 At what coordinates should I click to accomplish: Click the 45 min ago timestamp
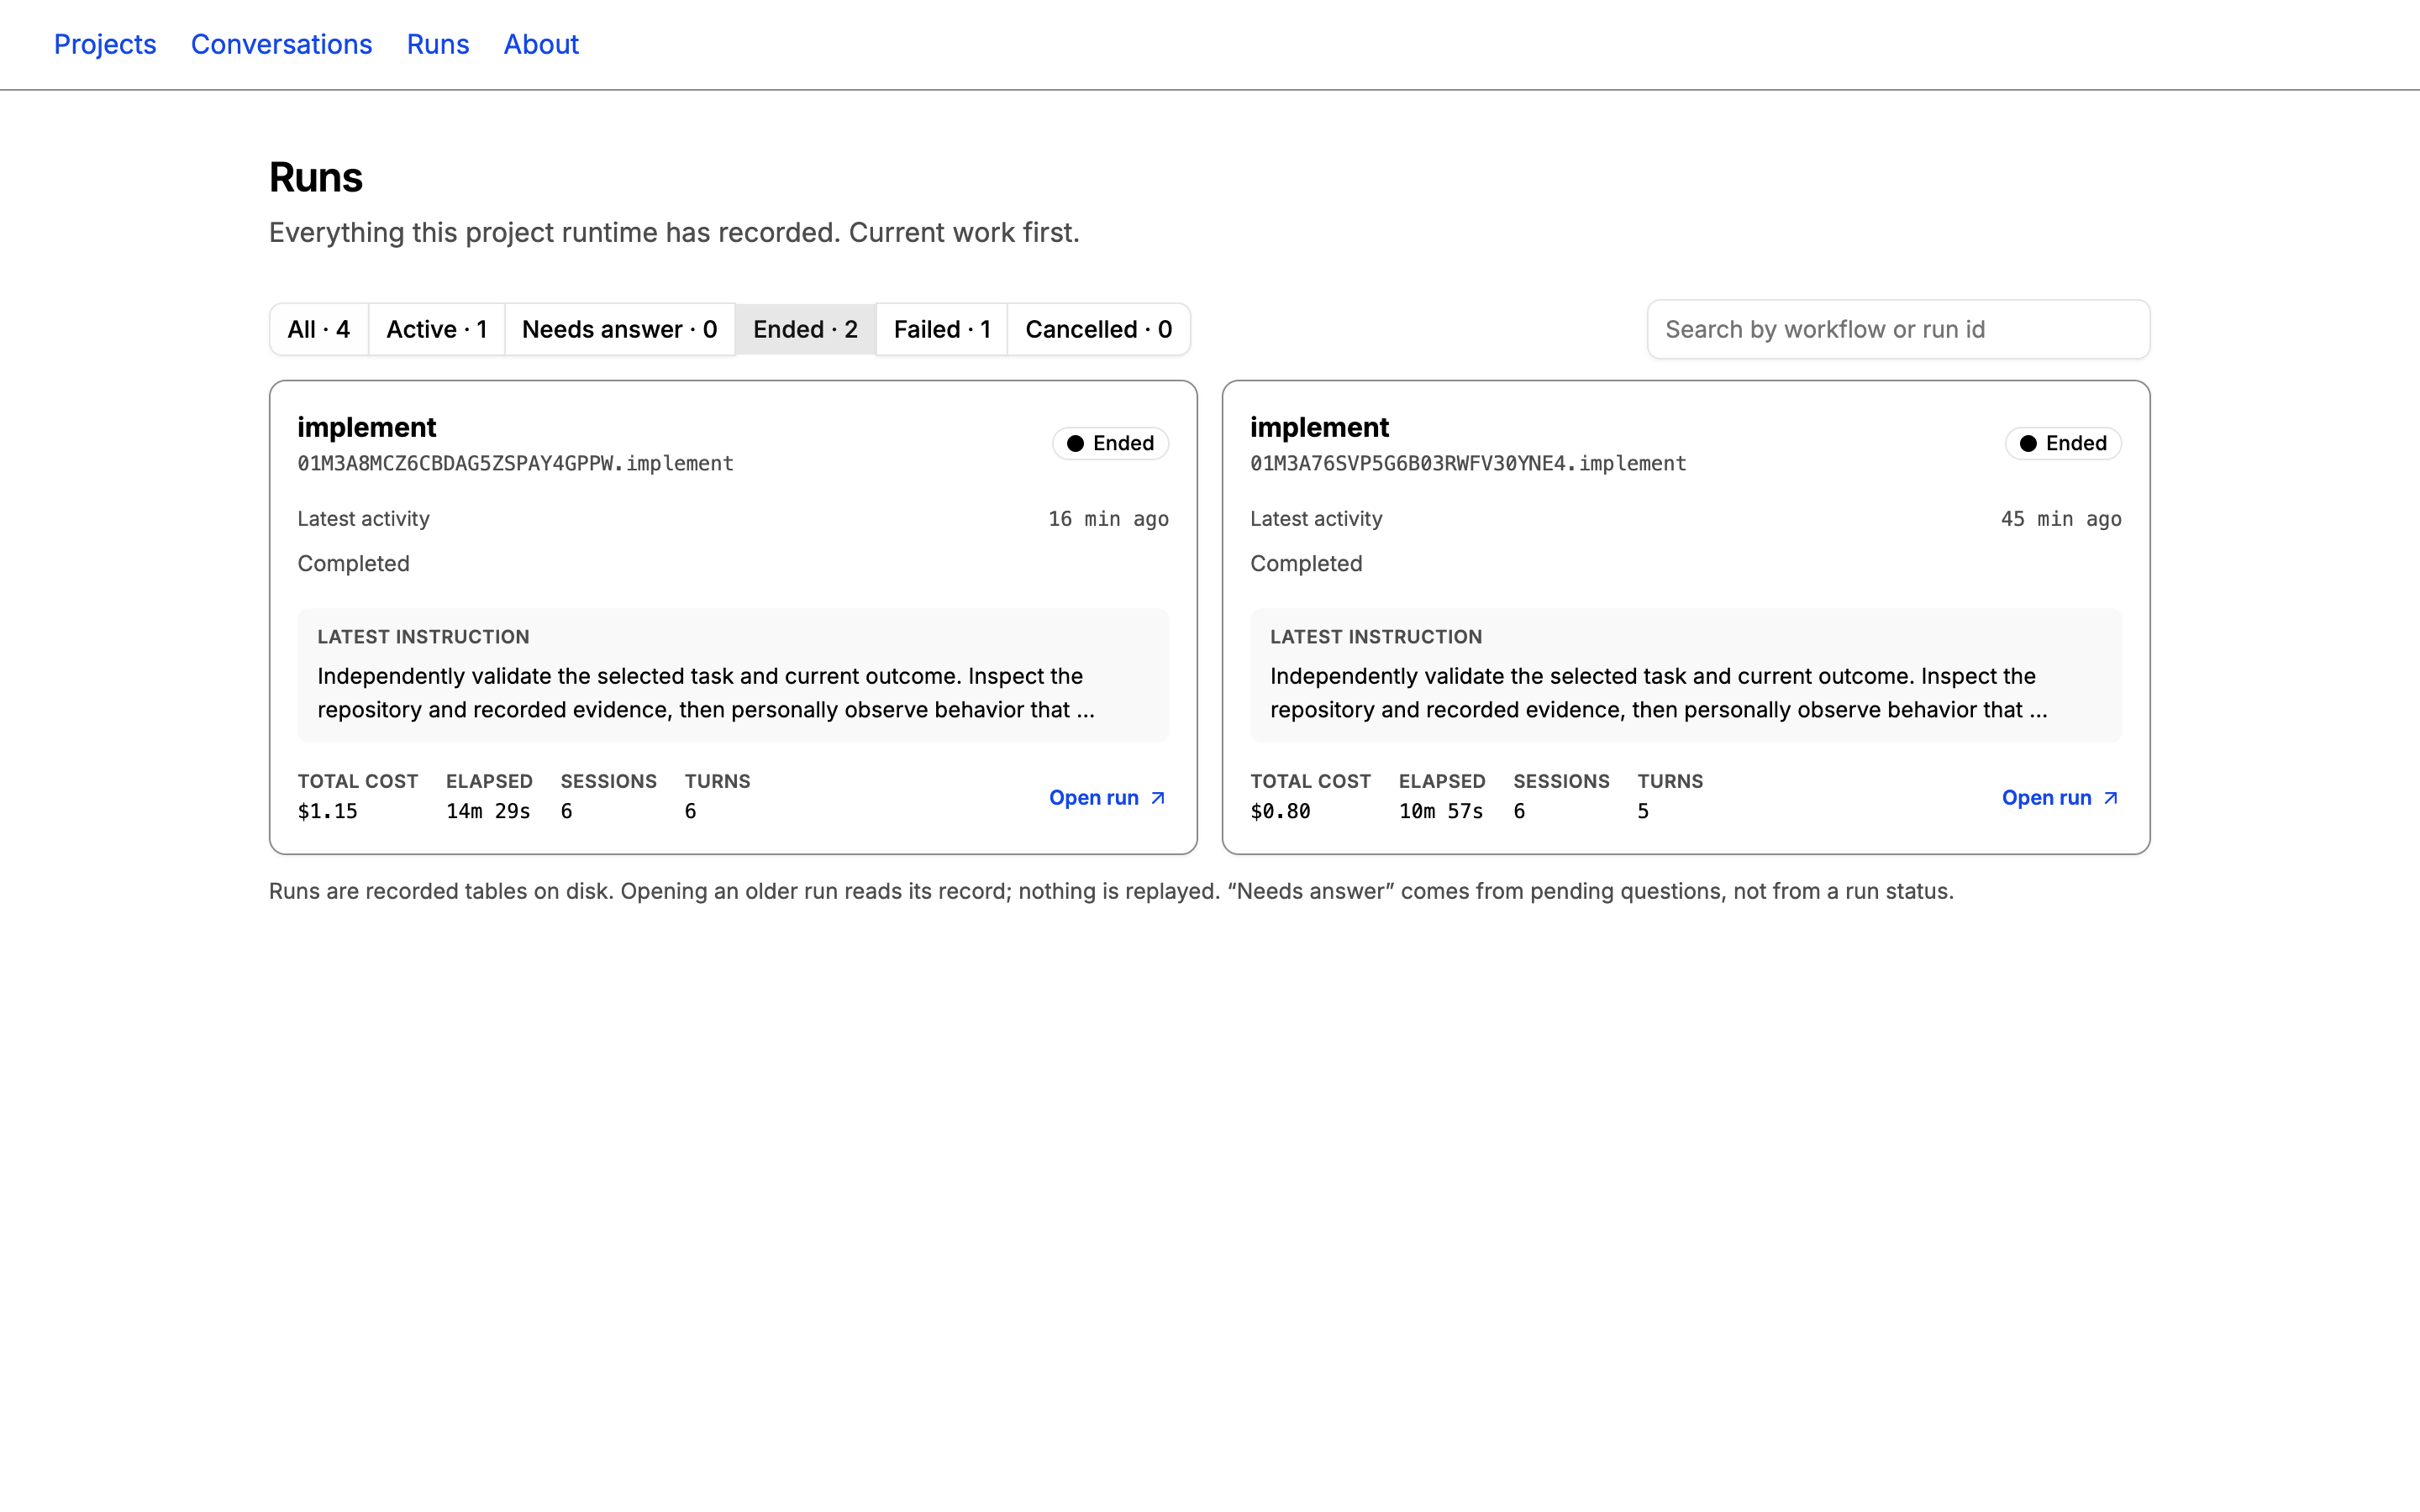tap(2061, 519)
